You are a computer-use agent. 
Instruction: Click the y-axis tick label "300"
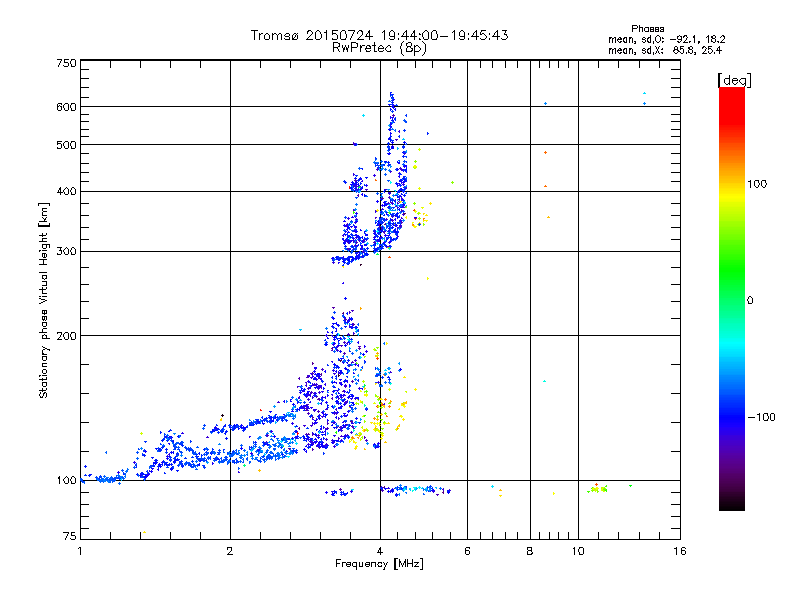66,252
